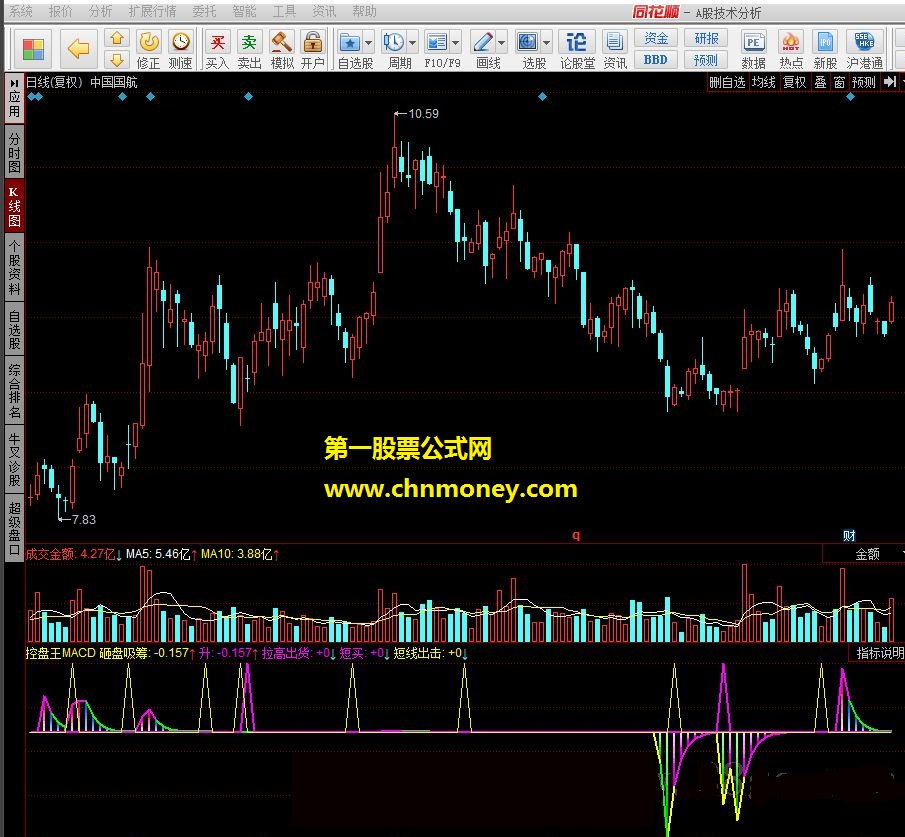Screen dimensions: 905x837
Task: Switch to K线图 sidebar tab
Action: [x=14, y=206]
